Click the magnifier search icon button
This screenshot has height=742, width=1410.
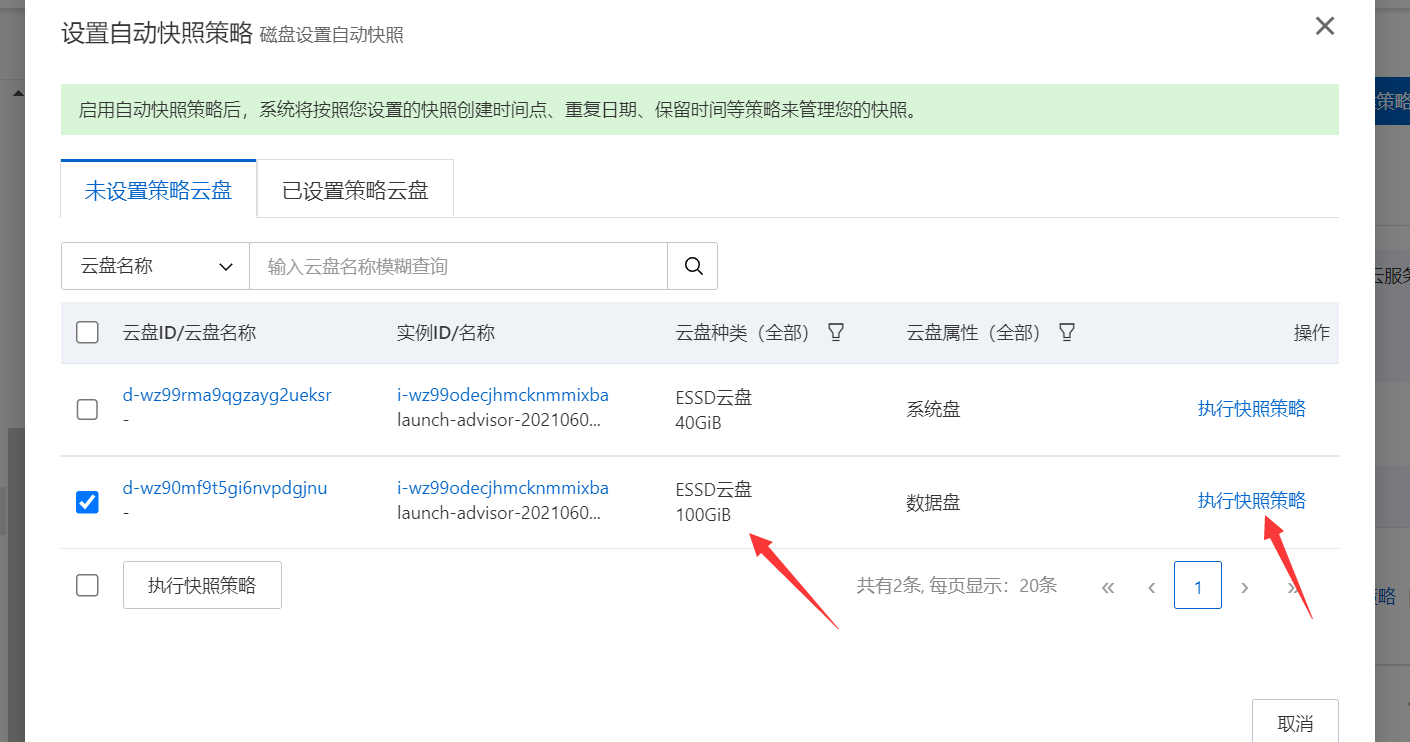click(x=693, y=266)
